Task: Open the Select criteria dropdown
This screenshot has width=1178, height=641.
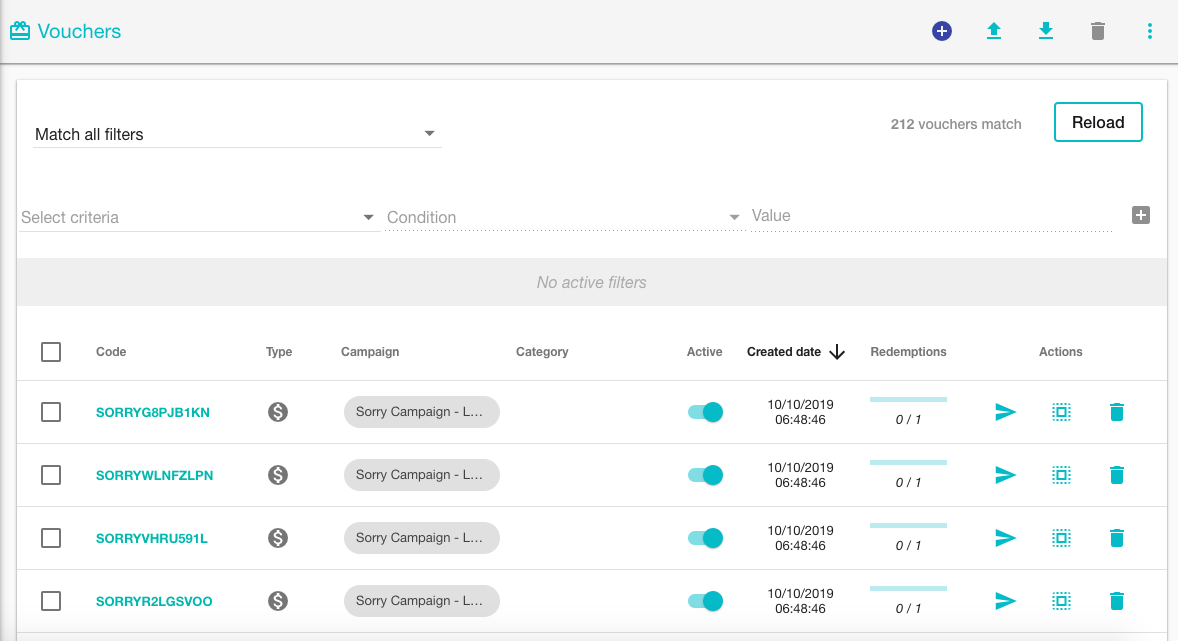Action: (199, 217)
